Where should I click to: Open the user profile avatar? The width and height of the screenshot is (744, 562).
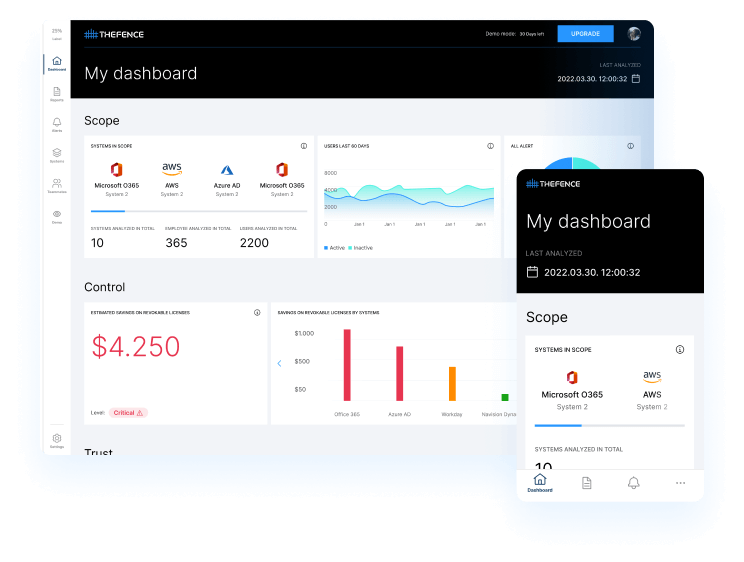coord(634,34)
